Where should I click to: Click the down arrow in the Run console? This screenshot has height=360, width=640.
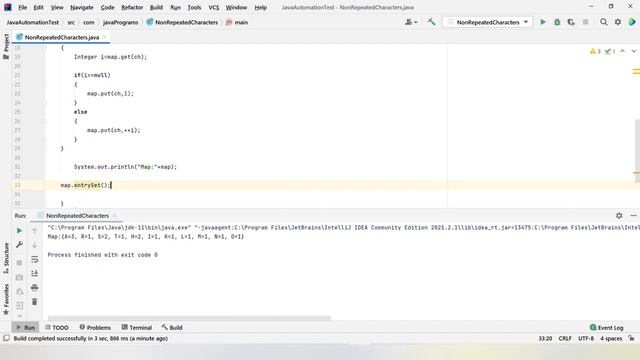pos(35,245)
